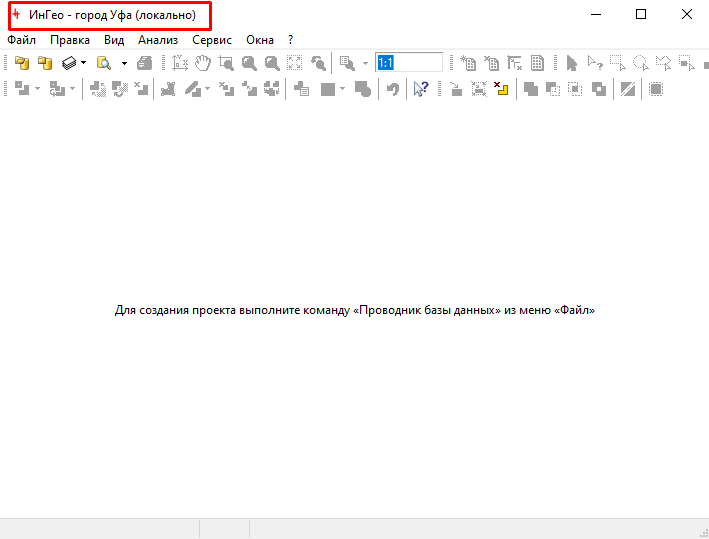The width and height of the screenshot is (709, 539).
Task: Select the pencil drawing tool icon
Action: point(193,89)
